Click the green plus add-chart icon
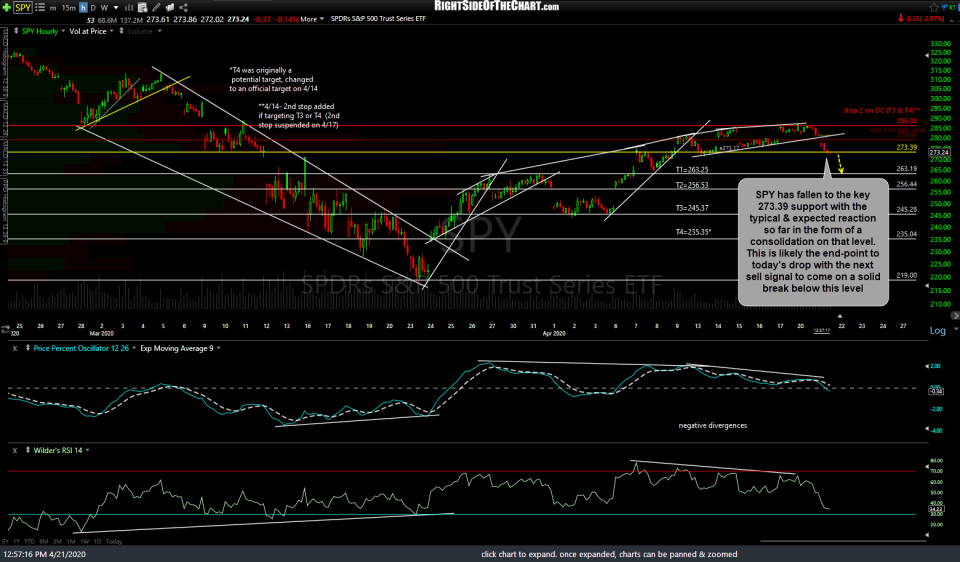This screenshot has width=960, height=562. coord(7,7)
